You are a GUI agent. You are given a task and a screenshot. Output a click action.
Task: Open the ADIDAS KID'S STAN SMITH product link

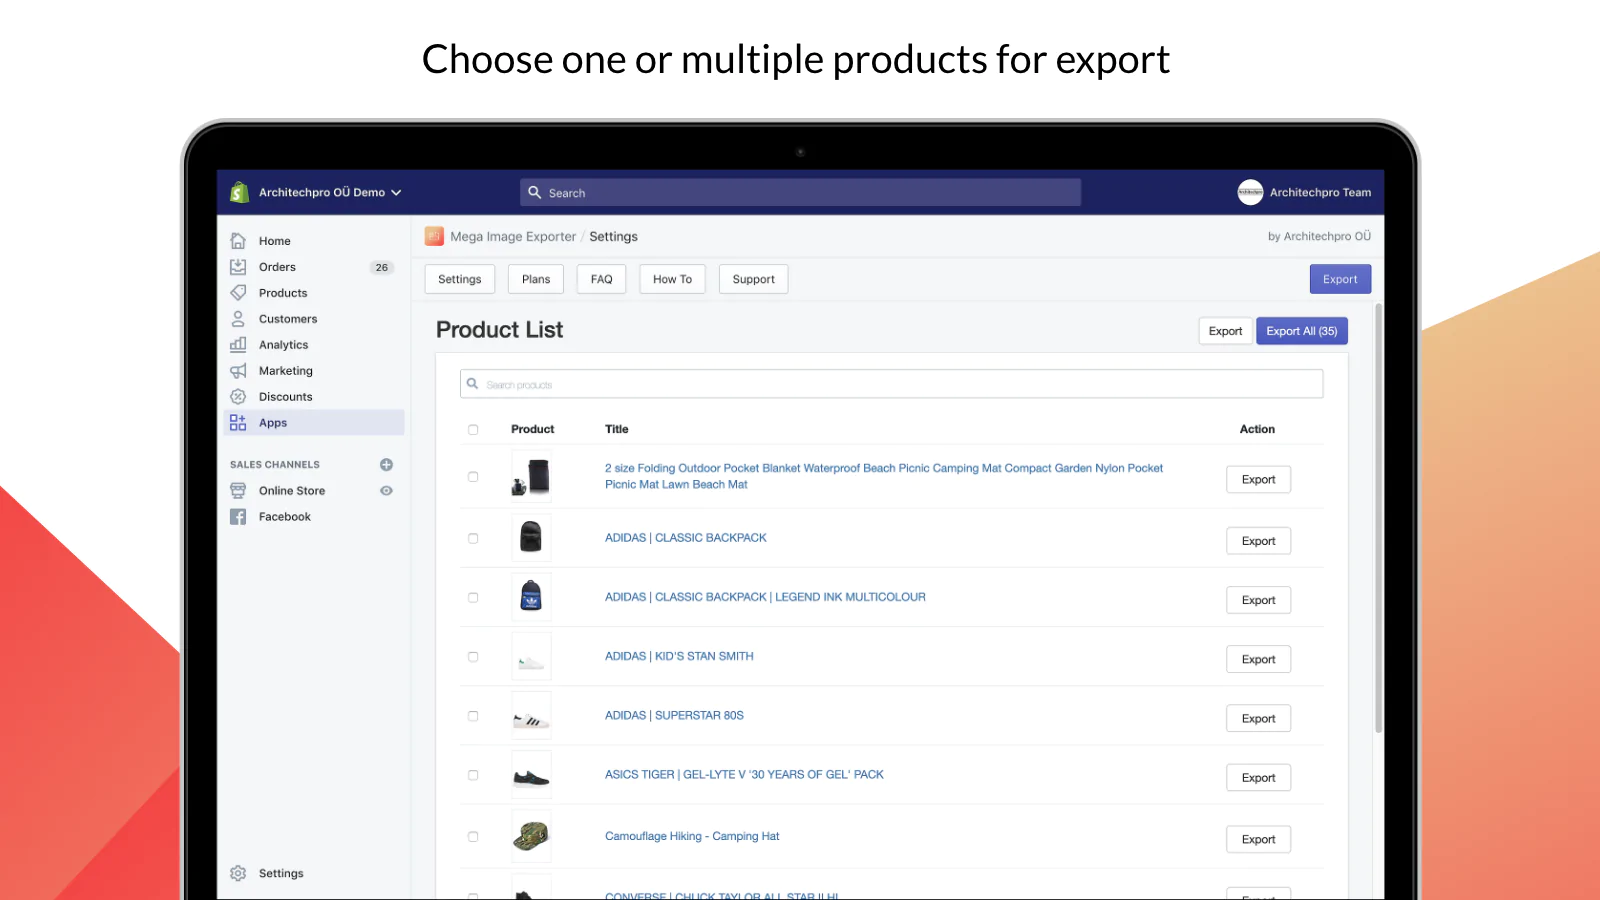pos(679,656)
